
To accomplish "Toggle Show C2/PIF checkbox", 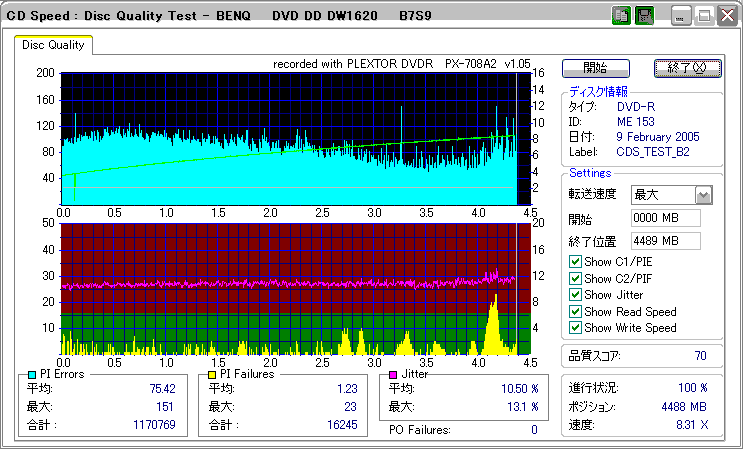I will 575,278.
